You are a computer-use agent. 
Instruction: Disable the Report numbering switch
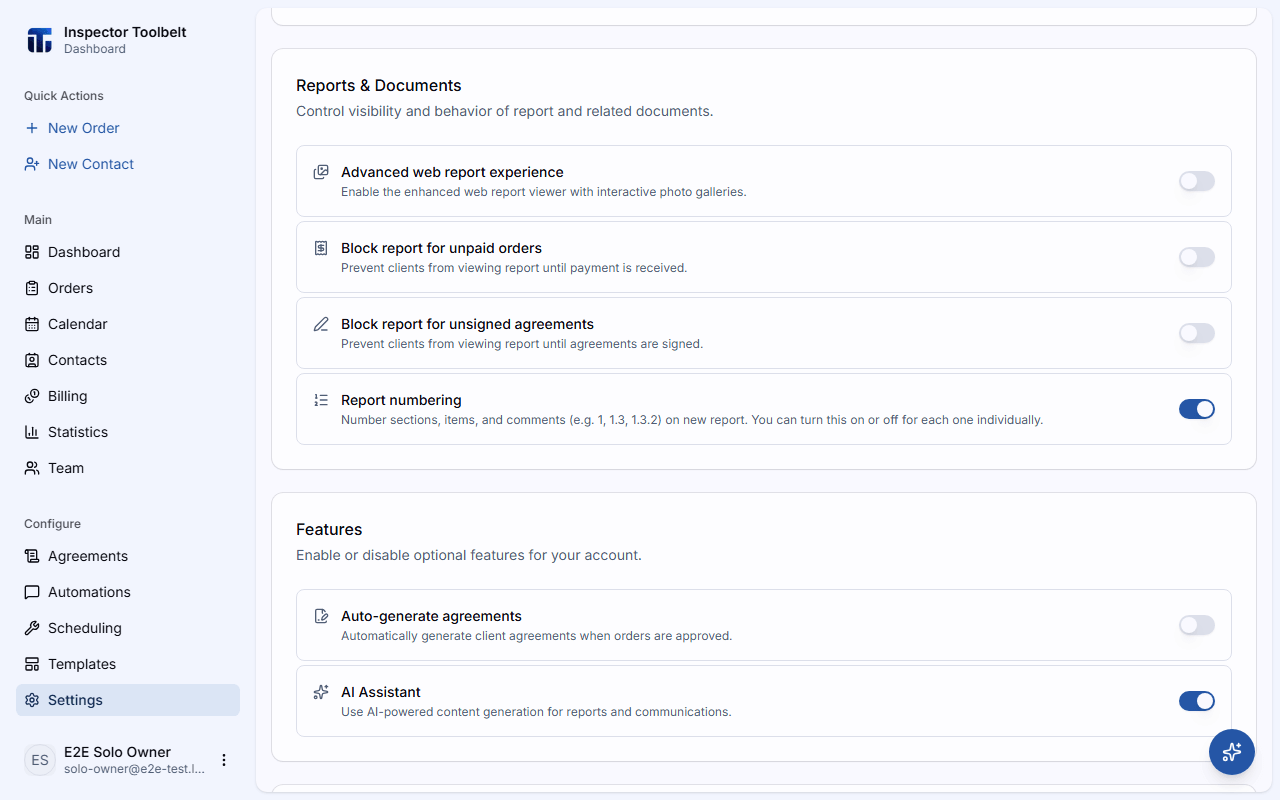[x=1197, y=409]
